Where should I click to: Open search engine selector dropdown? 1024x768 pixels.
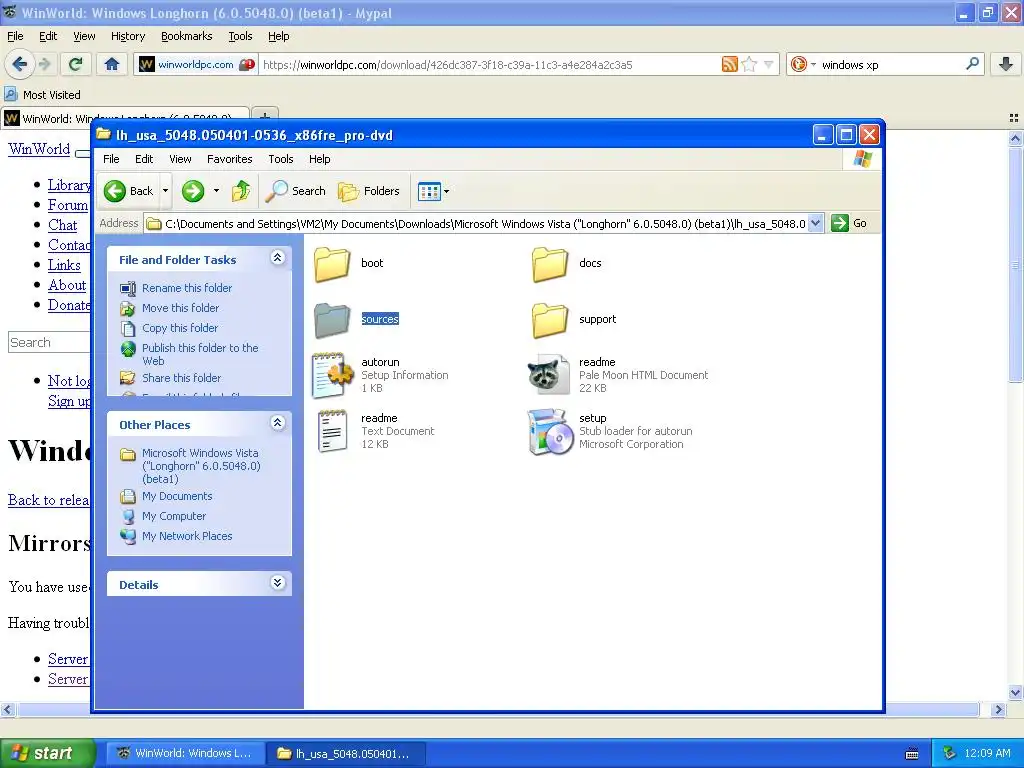click(813, 64)
